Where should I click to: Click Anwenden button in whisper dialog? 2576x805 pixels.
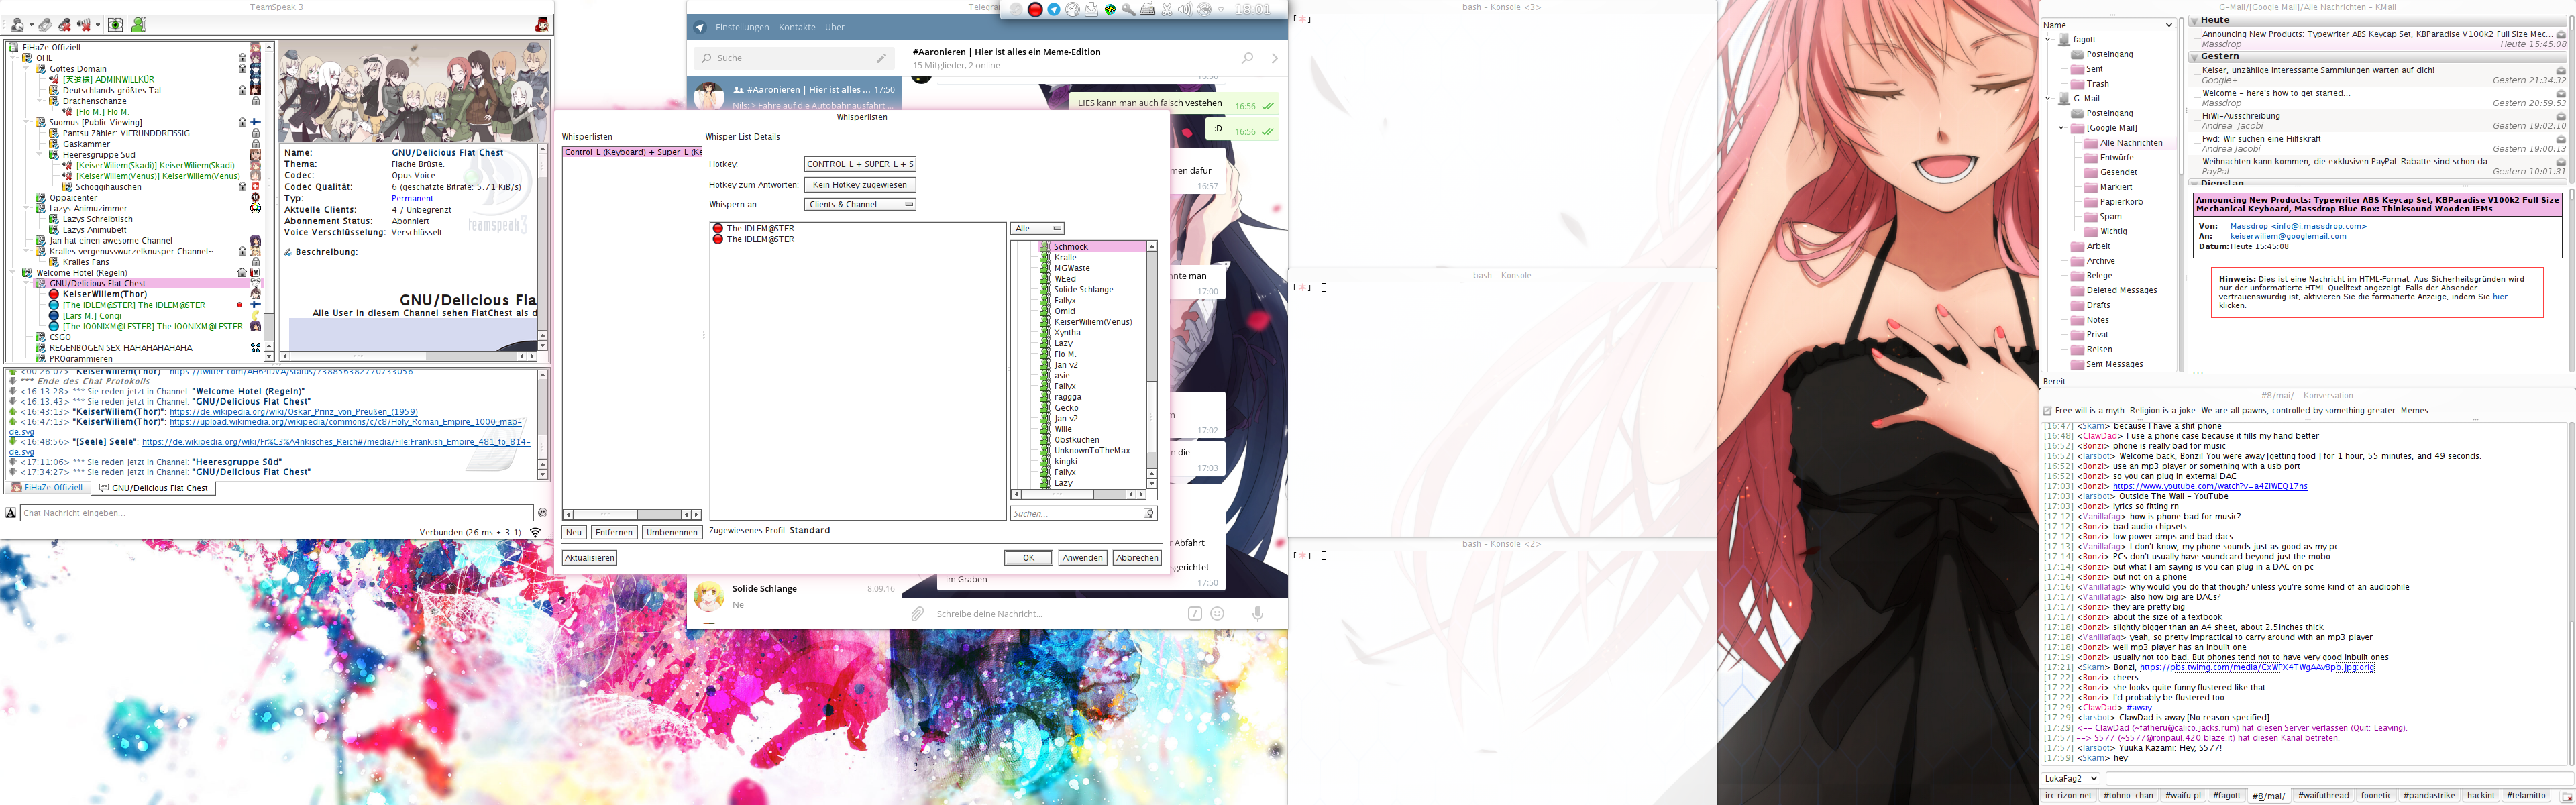1083,558
